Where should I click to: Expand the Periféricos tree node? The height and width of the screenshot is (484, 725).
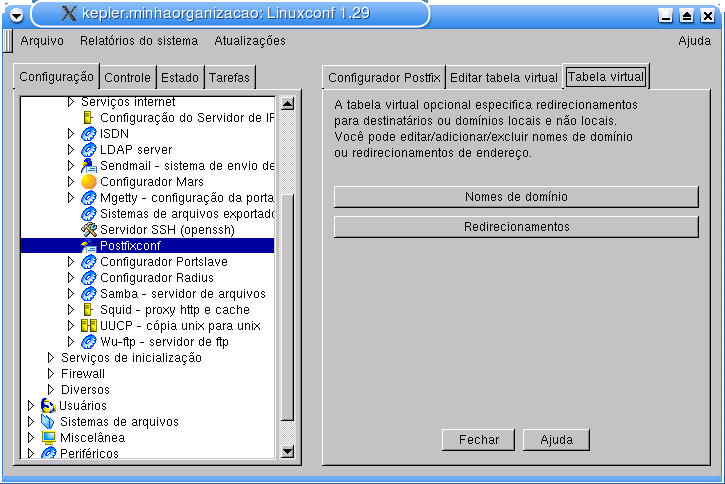click(x=31, y=453)
